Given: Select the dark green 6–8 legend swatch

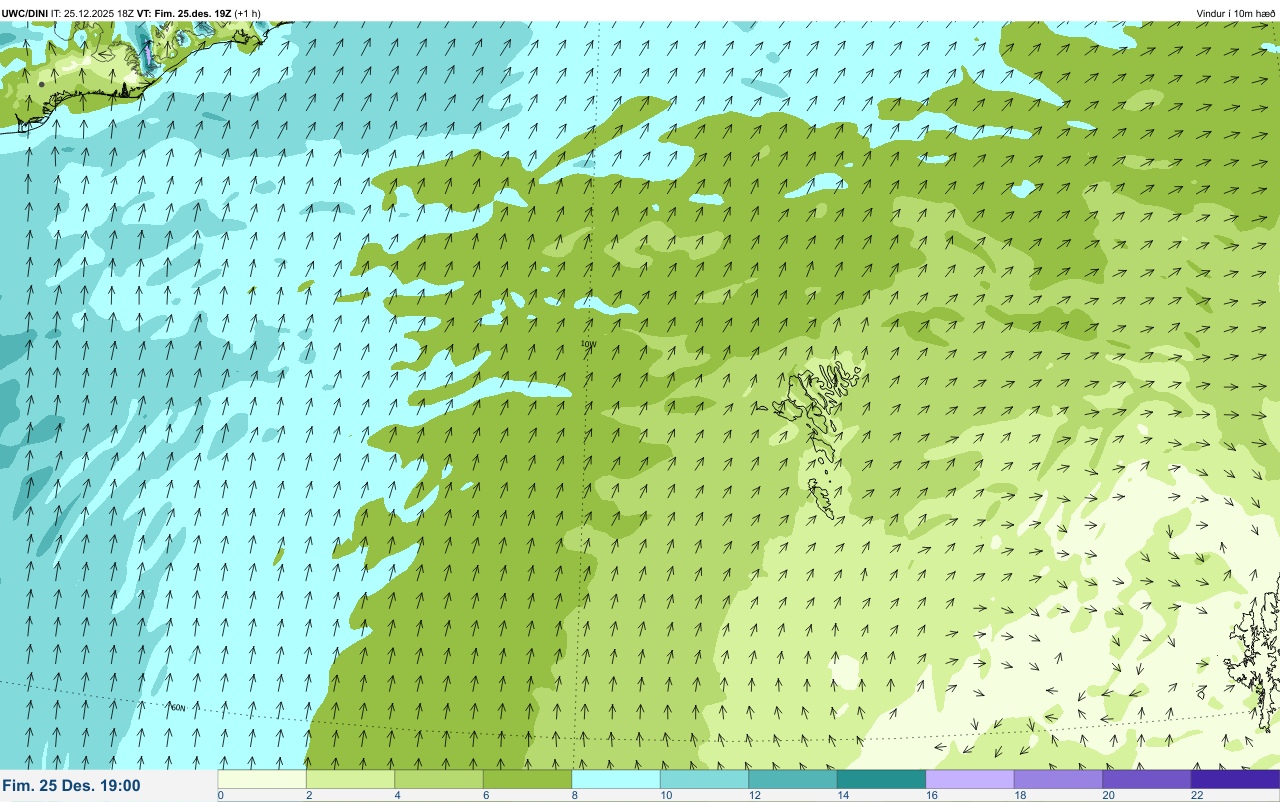Looking at the screenshot, I should (x=527, y=779).
